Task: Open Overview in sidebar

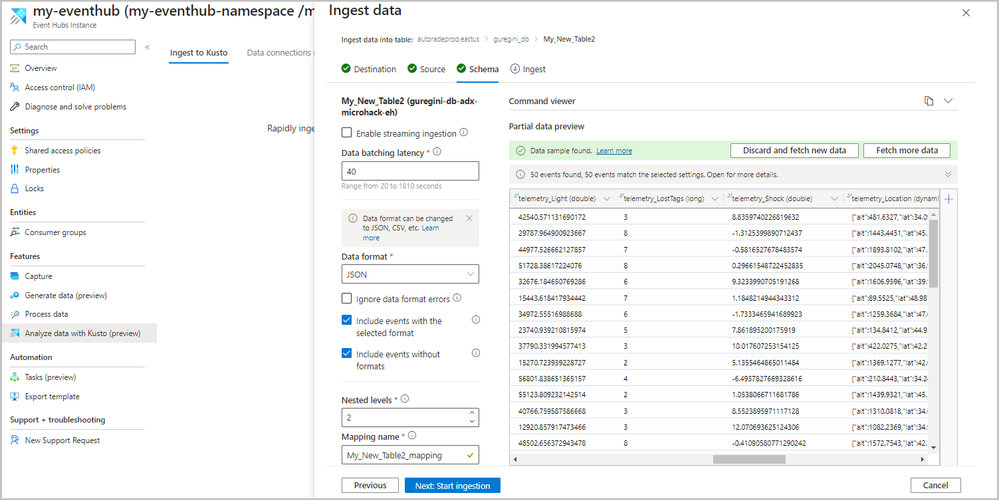Action: [41, 68]
